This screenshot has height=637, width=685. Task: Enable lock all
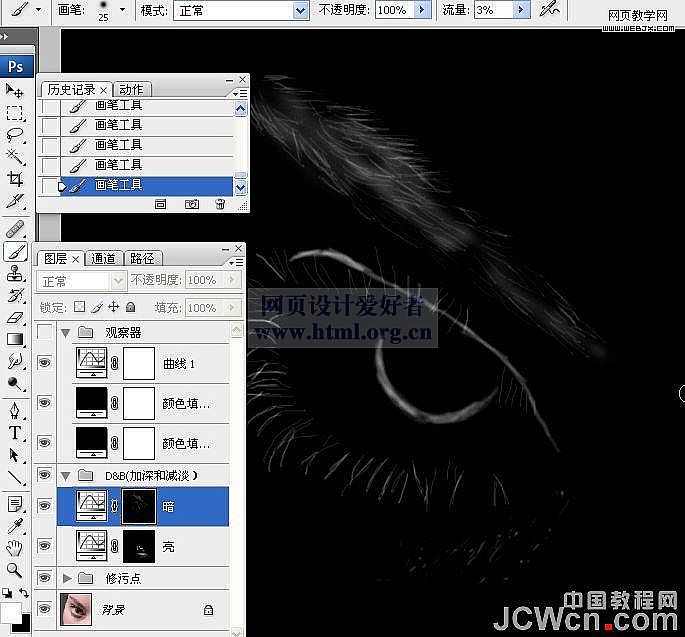(130, 307)
